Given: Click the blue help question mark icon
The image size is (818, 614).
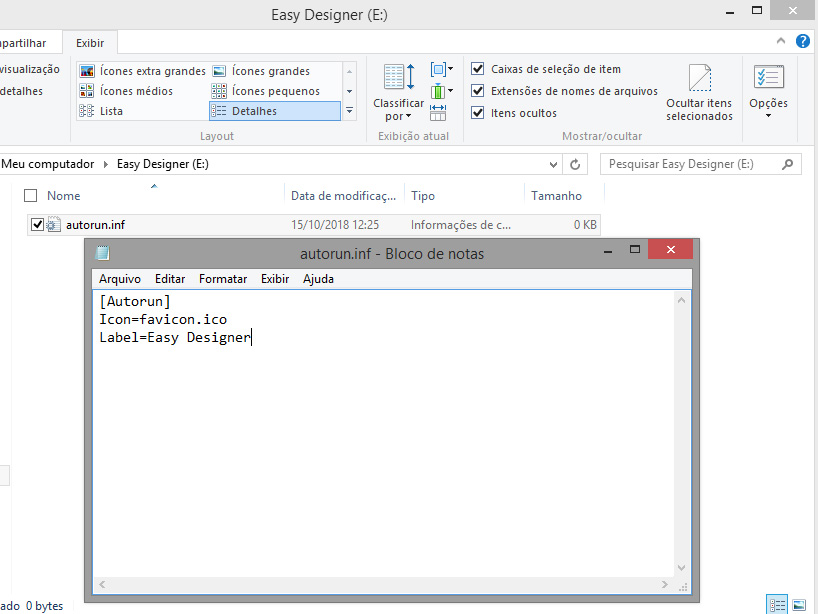Looking at the screenshot, I should 802,41.
